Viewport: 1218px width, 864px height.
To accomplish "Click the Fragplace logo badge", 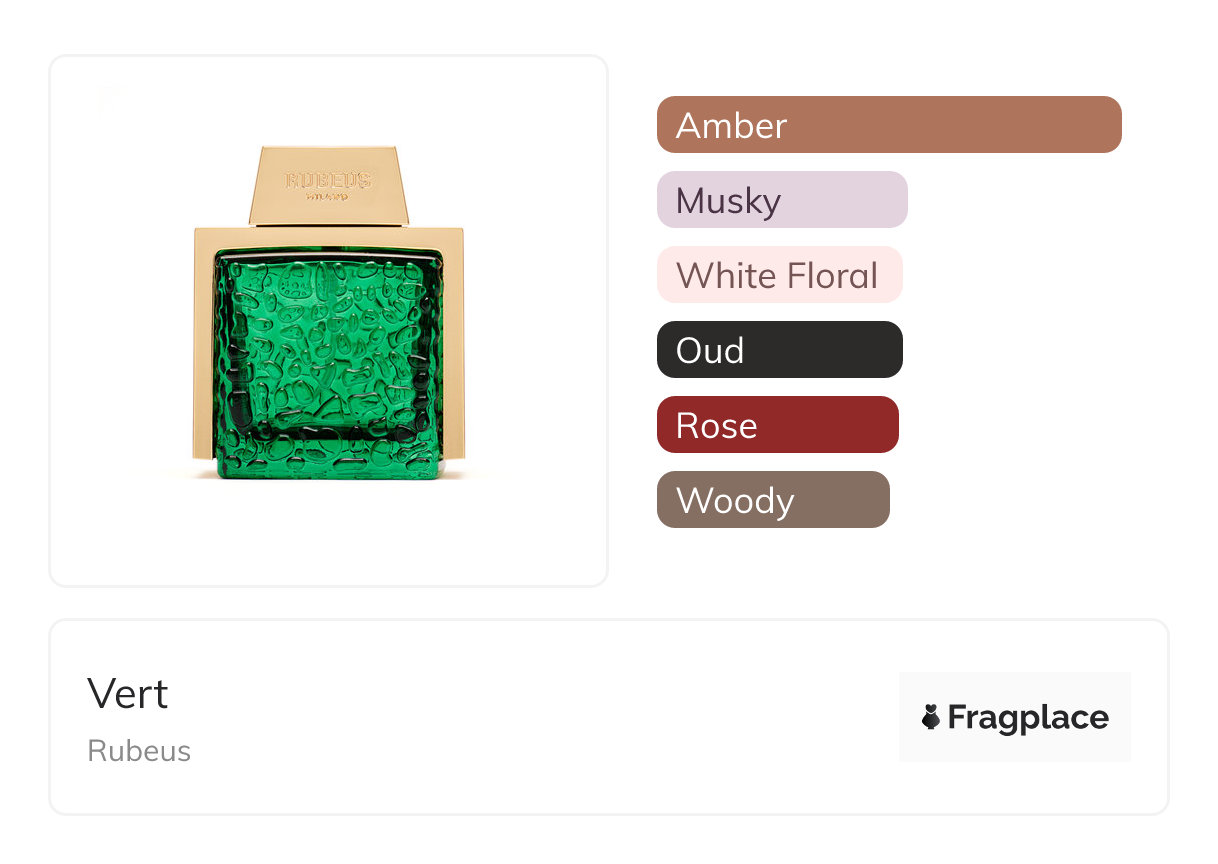I will tap(1014, 717).
